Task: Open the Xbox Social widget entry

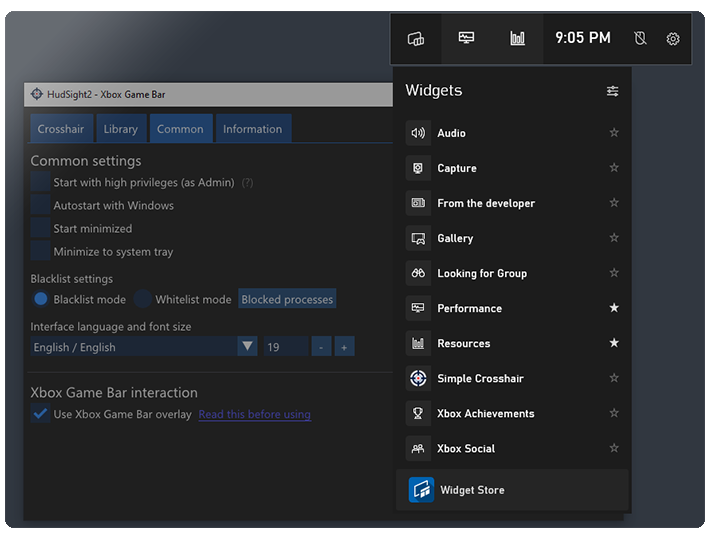Action: 513,449
